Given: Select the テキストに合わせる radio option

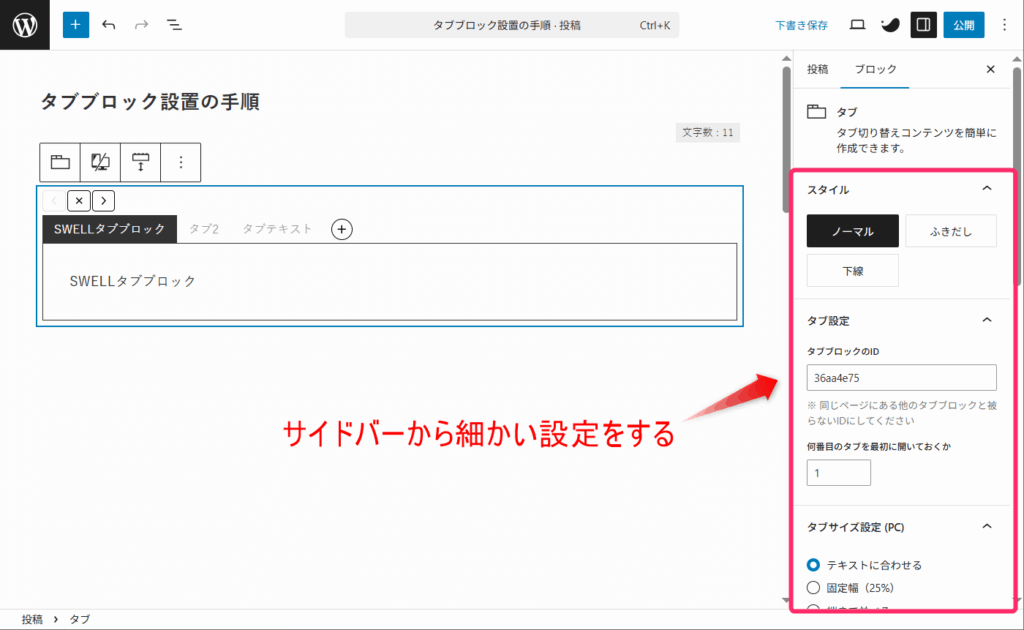Looking at the screenshot, I should pos(813,565).
